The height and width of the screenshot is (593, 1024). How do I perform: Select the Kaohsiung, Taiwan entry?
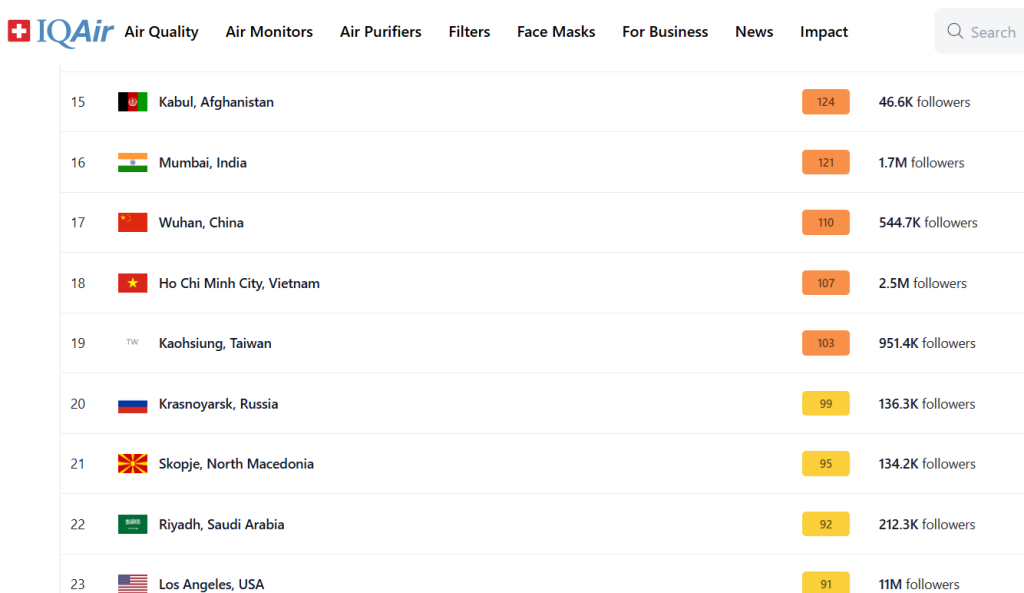tap(215, 343)
